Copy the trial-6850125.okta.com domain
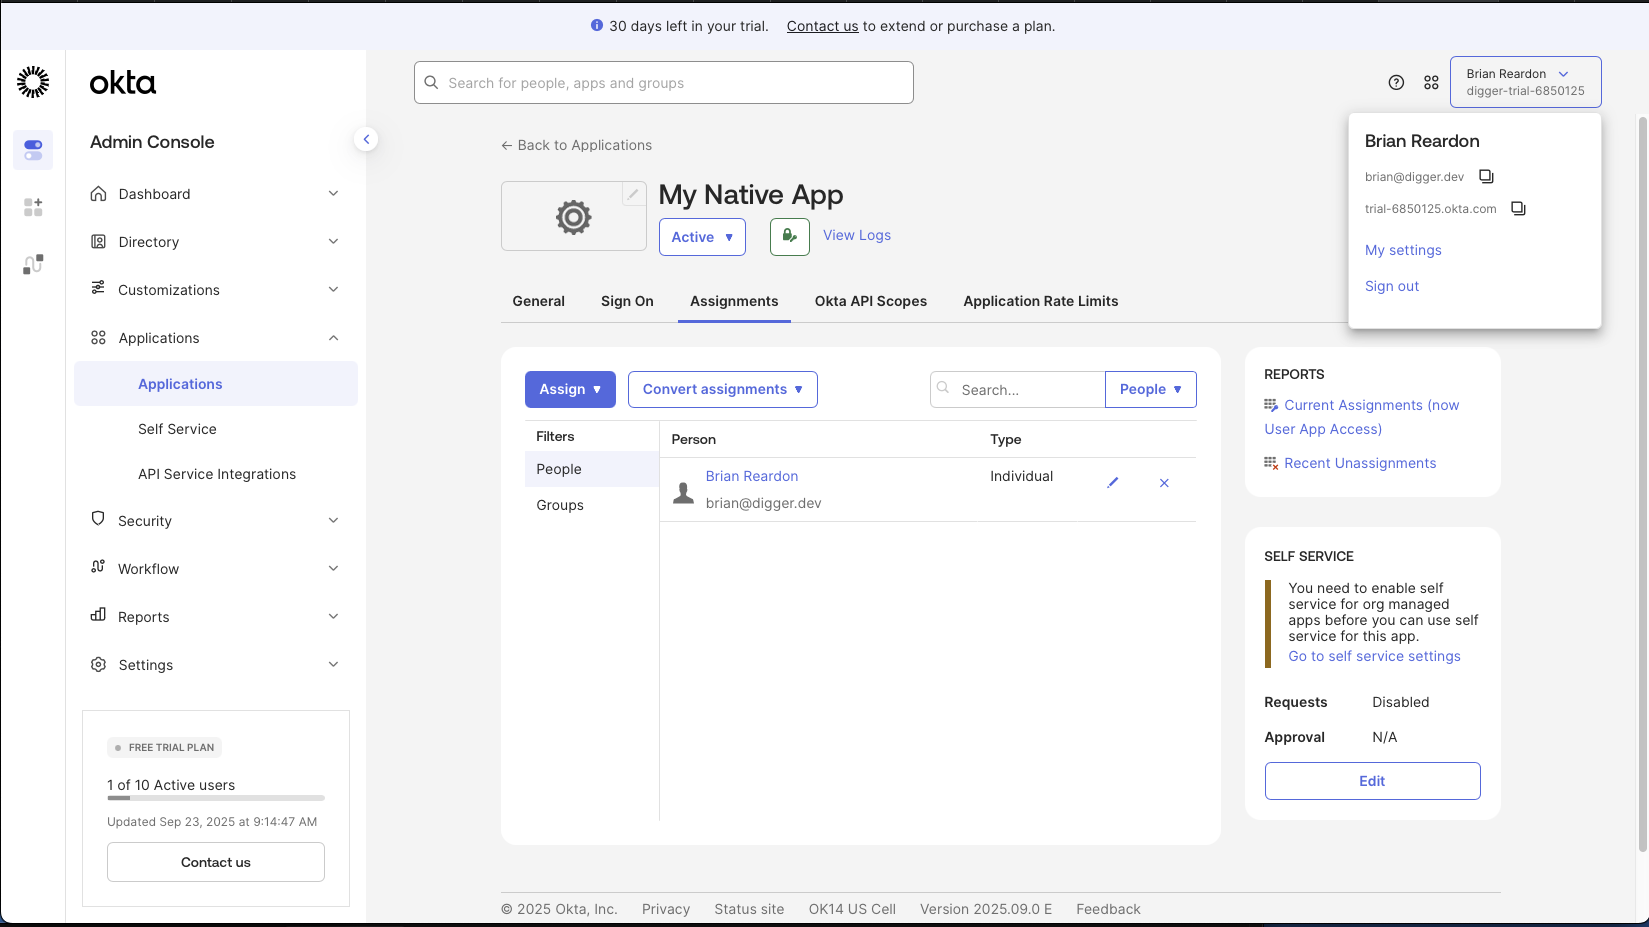Screen dimensions: 1649x927 point(1518,209)
